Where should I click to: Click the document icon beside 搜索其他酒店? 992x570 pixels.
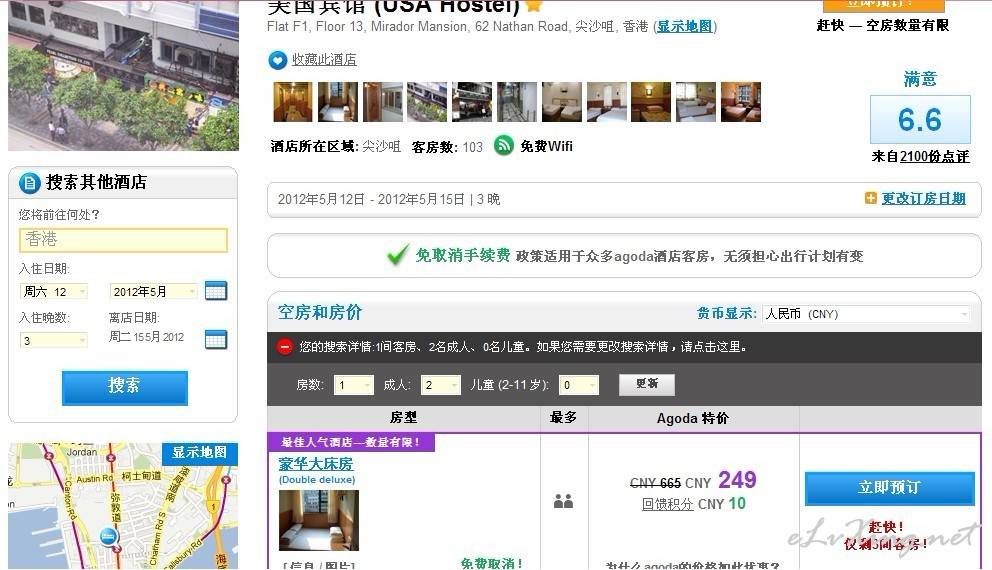(30, 183)
